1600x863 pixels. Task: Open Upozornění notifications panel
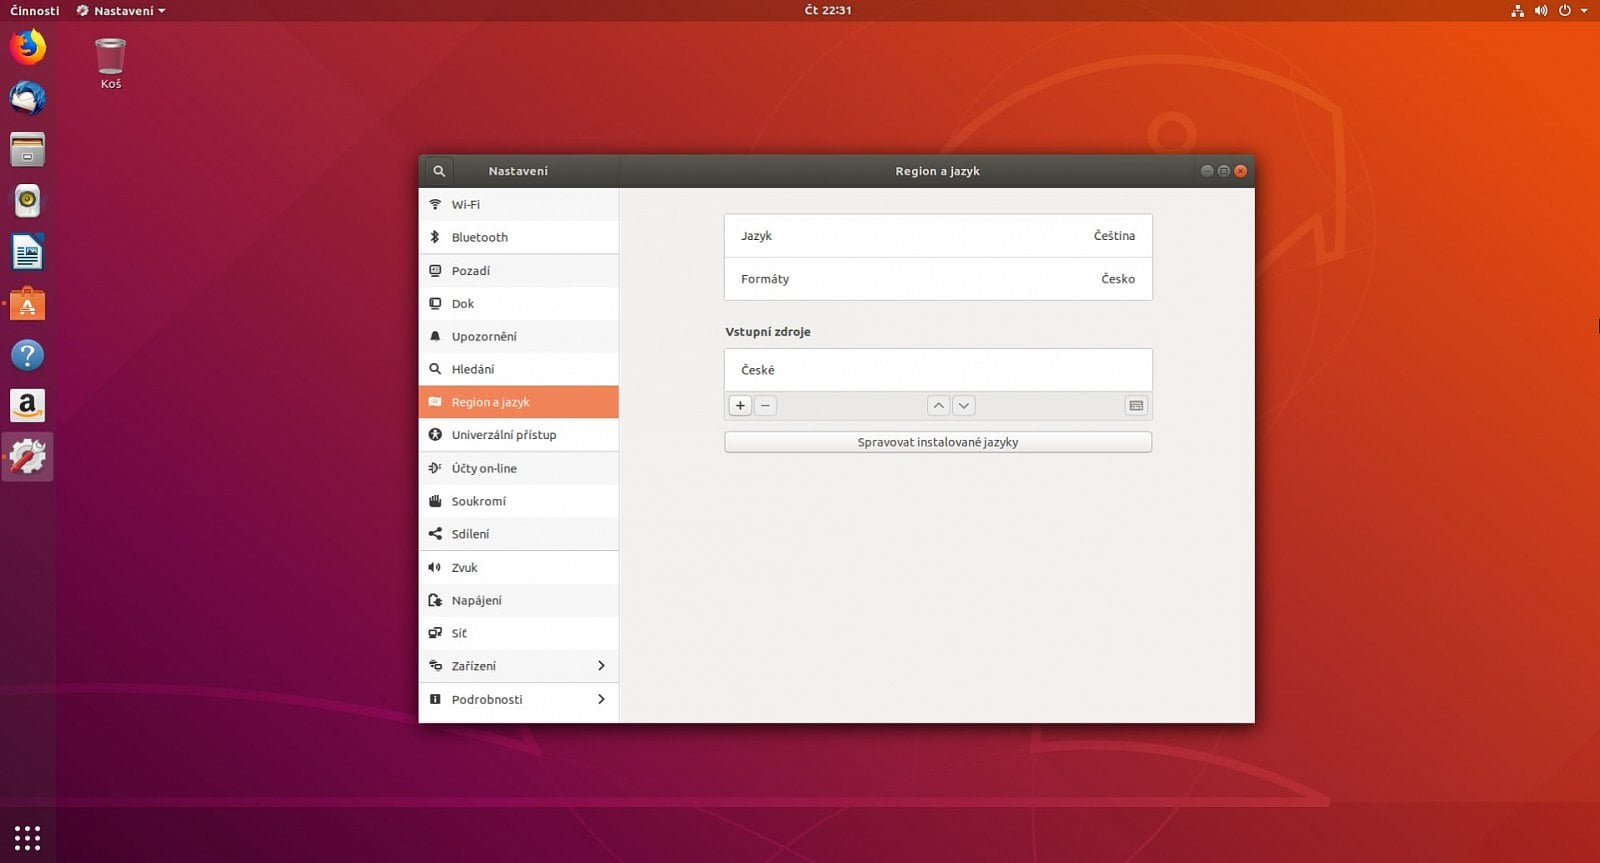[x=518, y=336]
